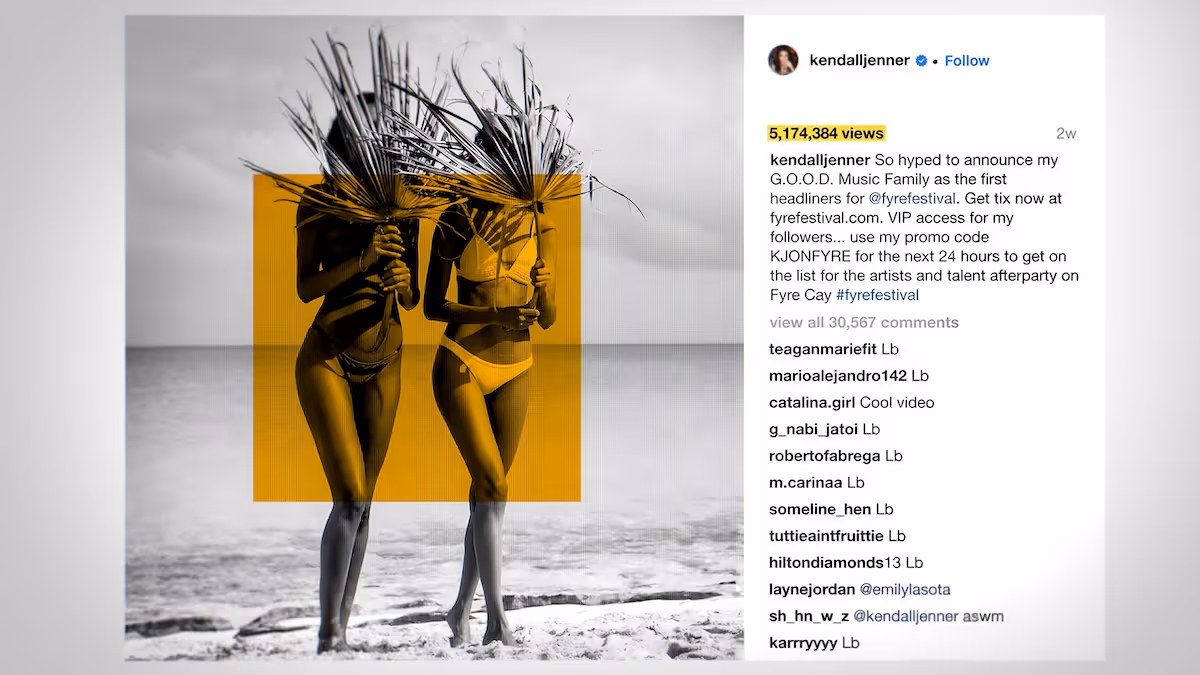Open marioalejandro142 commenter profile
This screenshot has height=675, width=1200.
coord(838,376)
